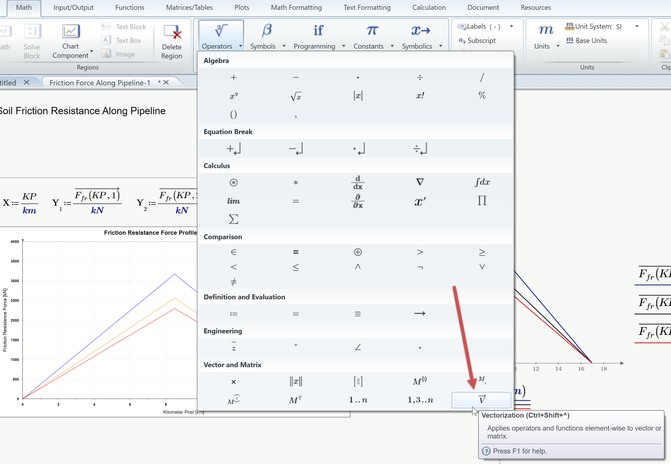This screenshot has width=671, height=464.
Task: Insert the square root operator
Action: coord(296,96)
